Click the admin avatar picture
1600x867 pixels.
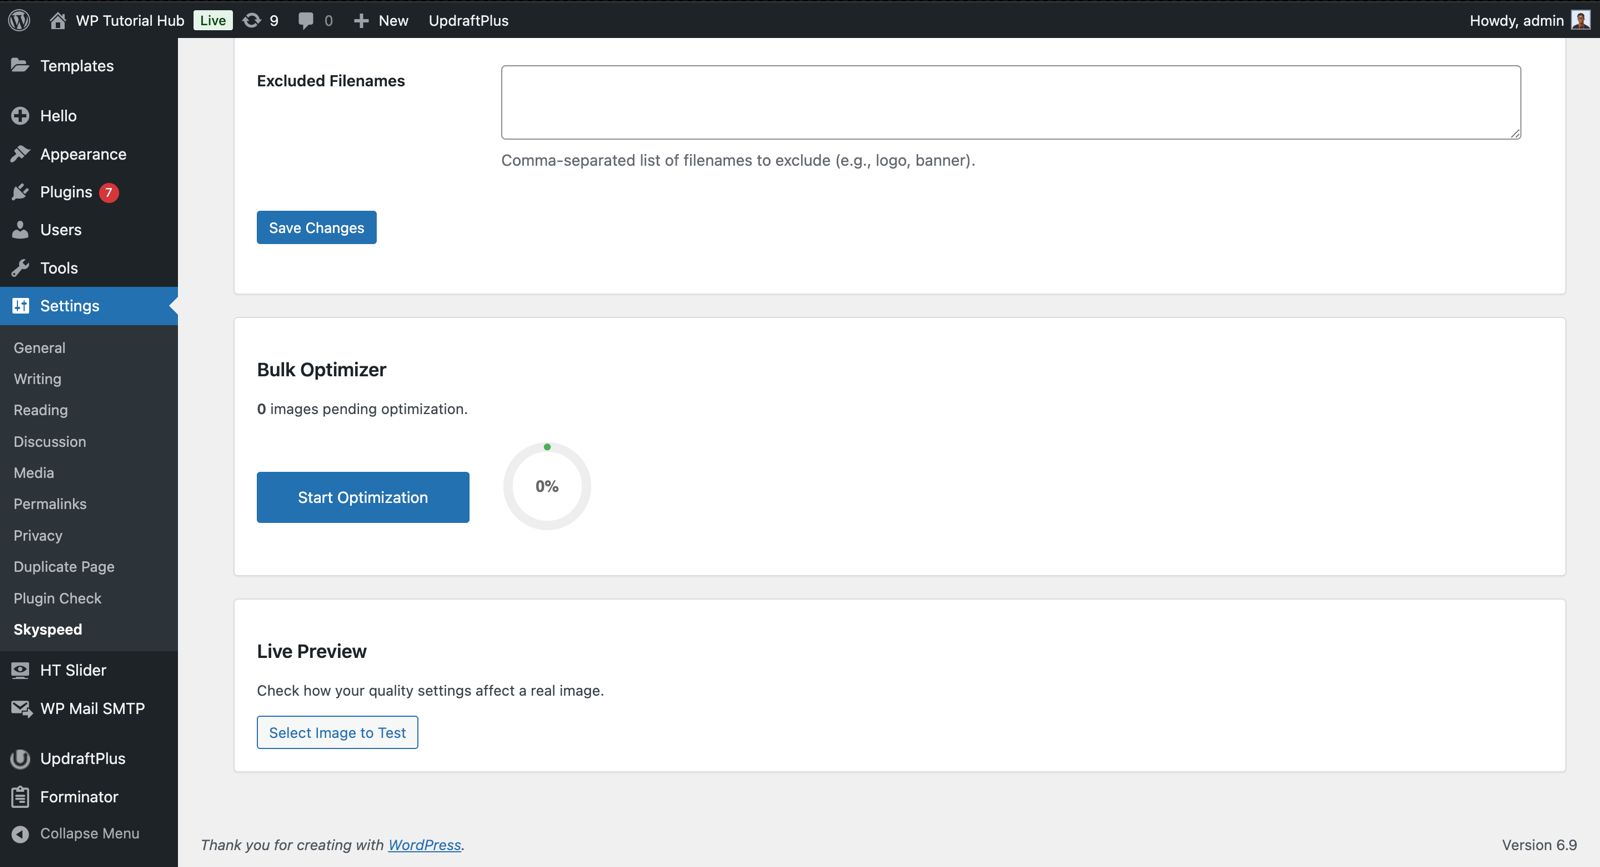pos(1581,20)
